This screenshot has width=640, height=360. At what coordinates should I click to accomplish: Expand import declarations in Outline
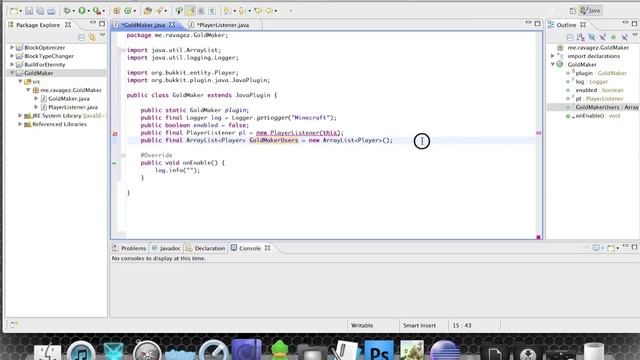tap(553, 56)
